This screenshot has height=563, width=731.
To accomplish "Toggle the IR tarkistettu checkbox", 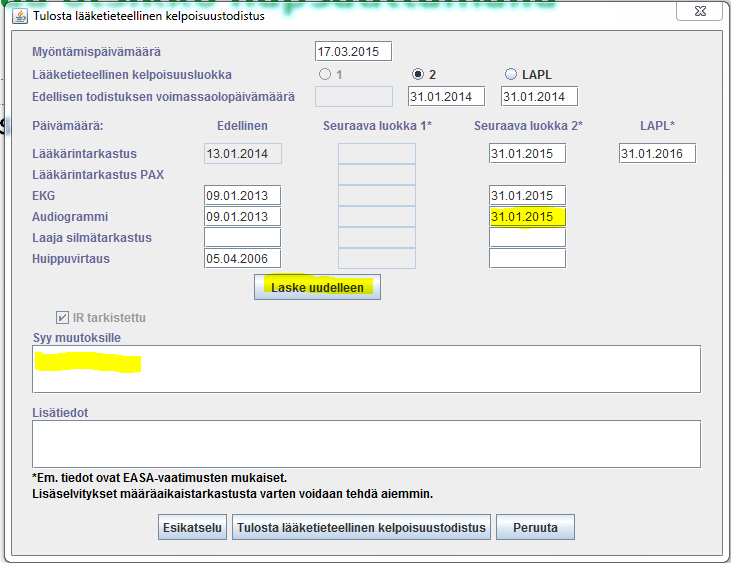I will click(x=62, y=318).
